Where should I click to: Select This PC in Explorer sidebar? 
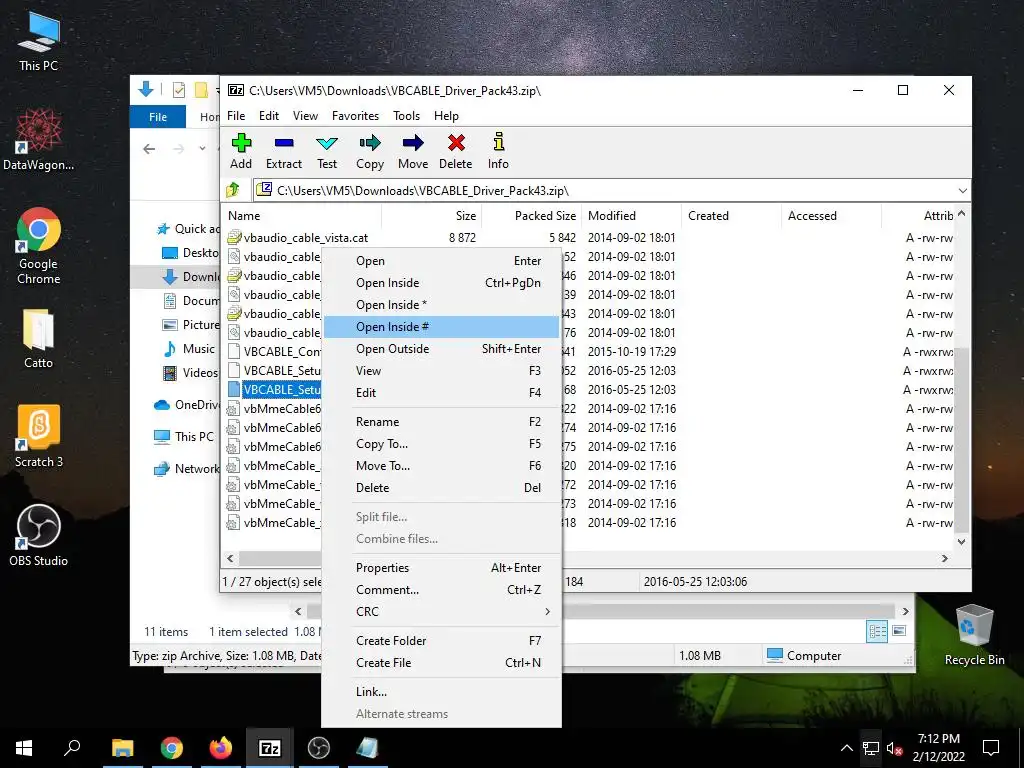(x=185, y=436)
